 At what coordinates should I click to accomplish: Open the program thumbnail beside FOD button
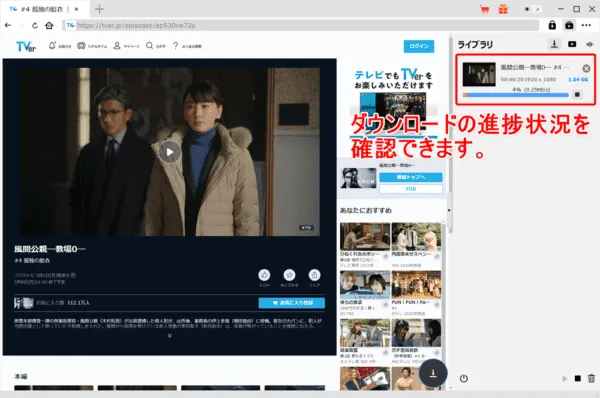[x=358, y=178]
